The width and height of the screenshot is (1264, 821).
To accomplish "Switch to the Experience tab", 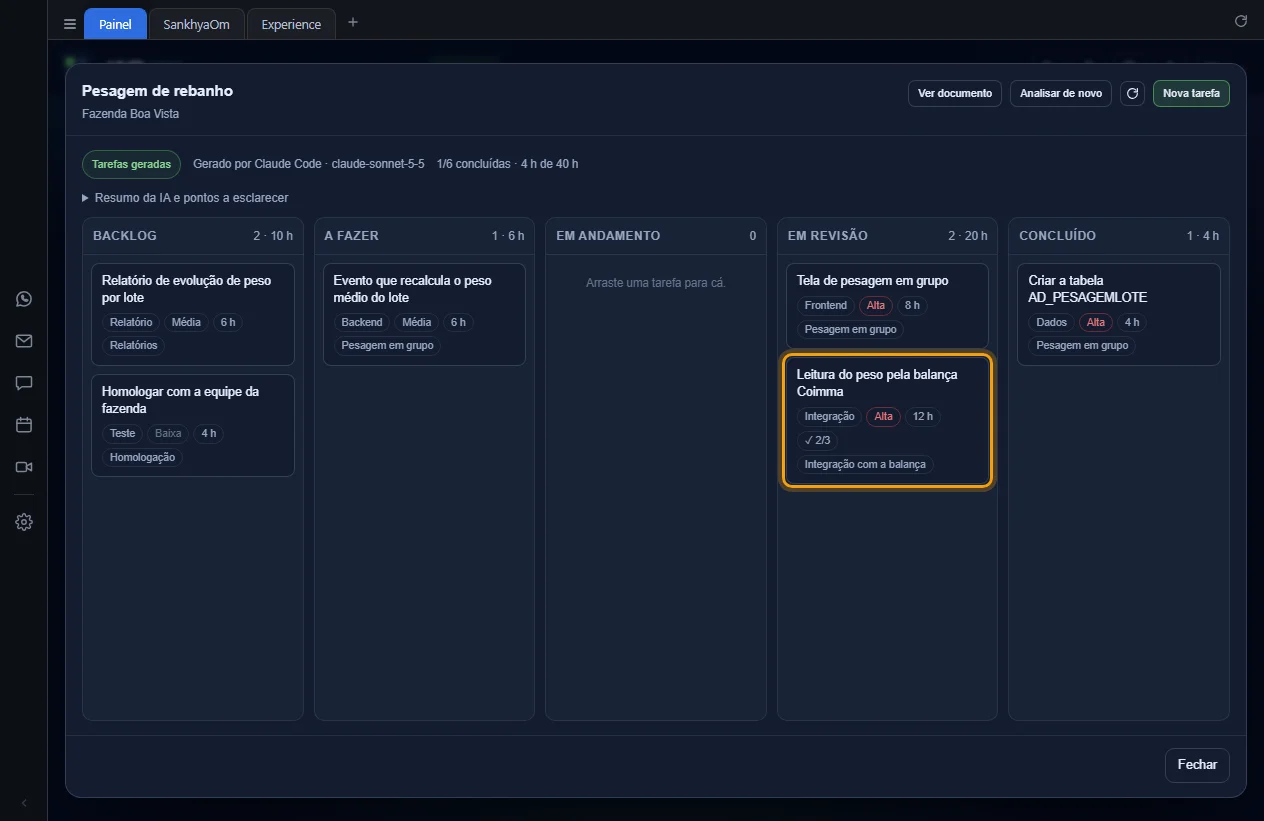I will (x=291, y=24).
